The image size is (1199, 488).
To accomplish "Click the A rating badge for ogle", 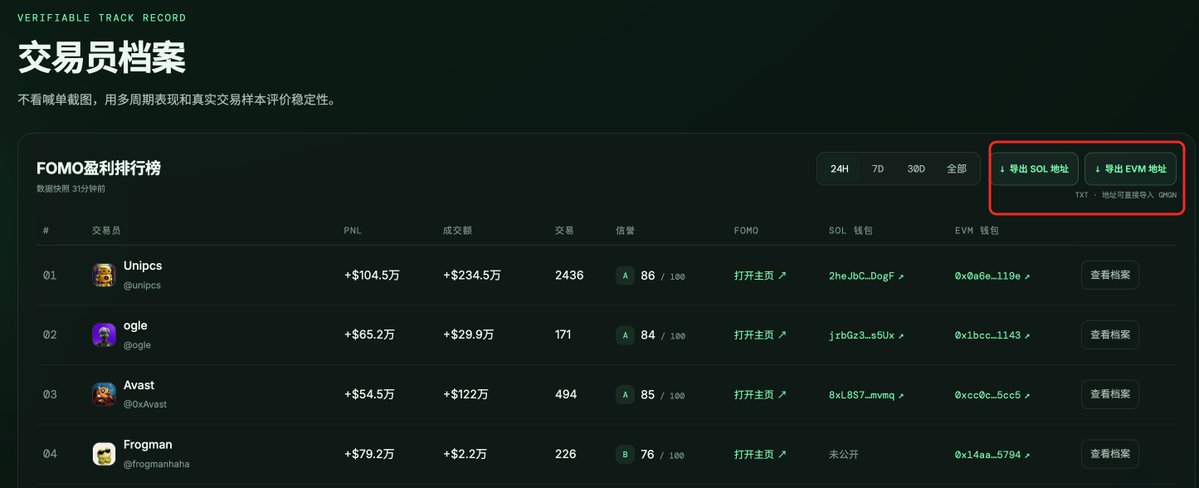I will click(625, 335).
